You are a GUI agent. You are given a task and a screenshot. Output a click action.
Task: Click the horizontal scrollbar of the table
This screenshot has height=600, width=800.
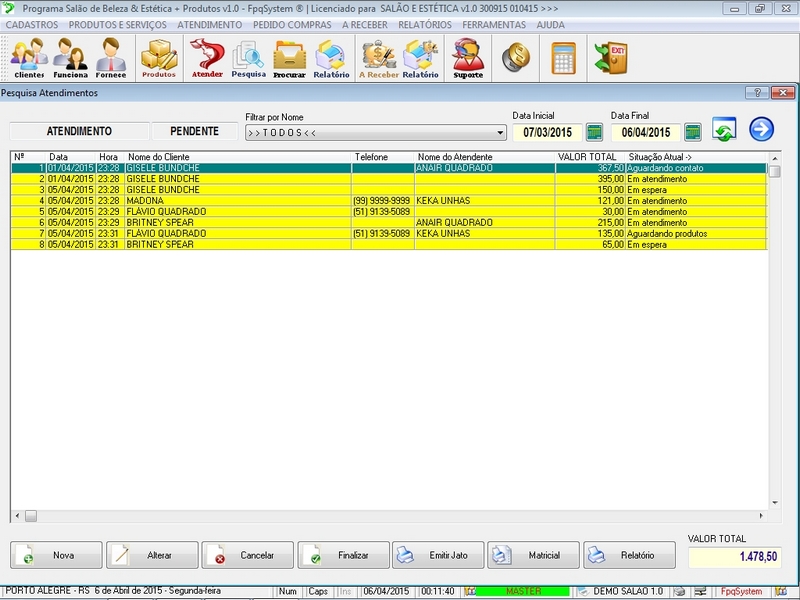(390, 516)
